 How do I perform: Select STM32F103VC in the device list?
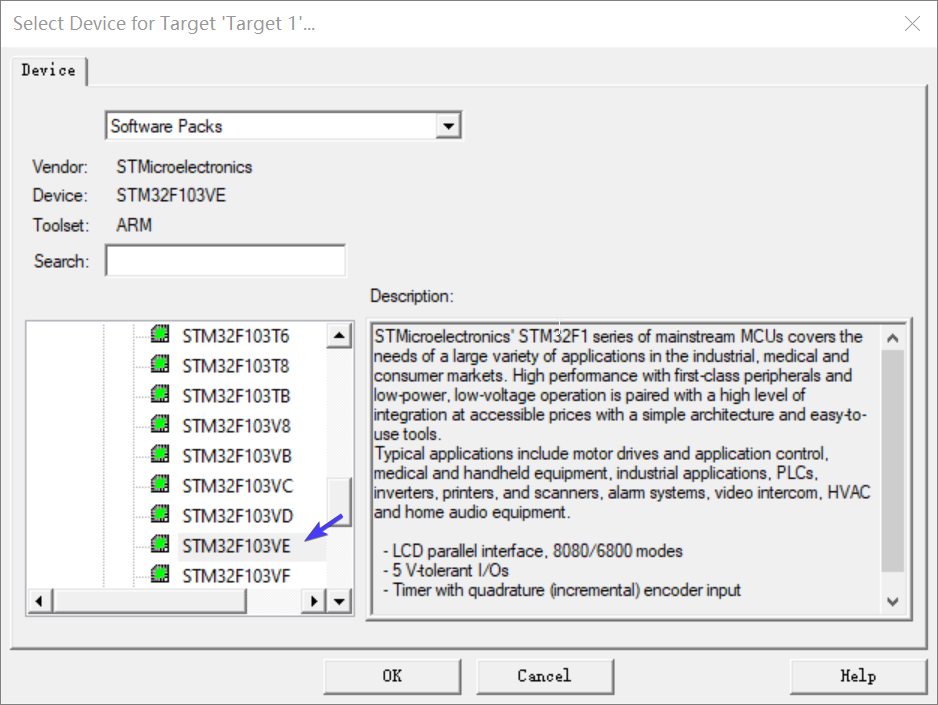[237, 486]
